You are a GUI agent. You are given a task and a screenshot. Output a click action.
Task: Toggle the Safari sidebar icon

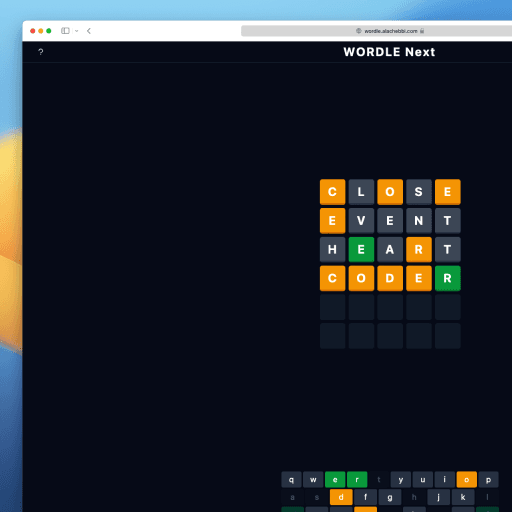tap(65, 31)
